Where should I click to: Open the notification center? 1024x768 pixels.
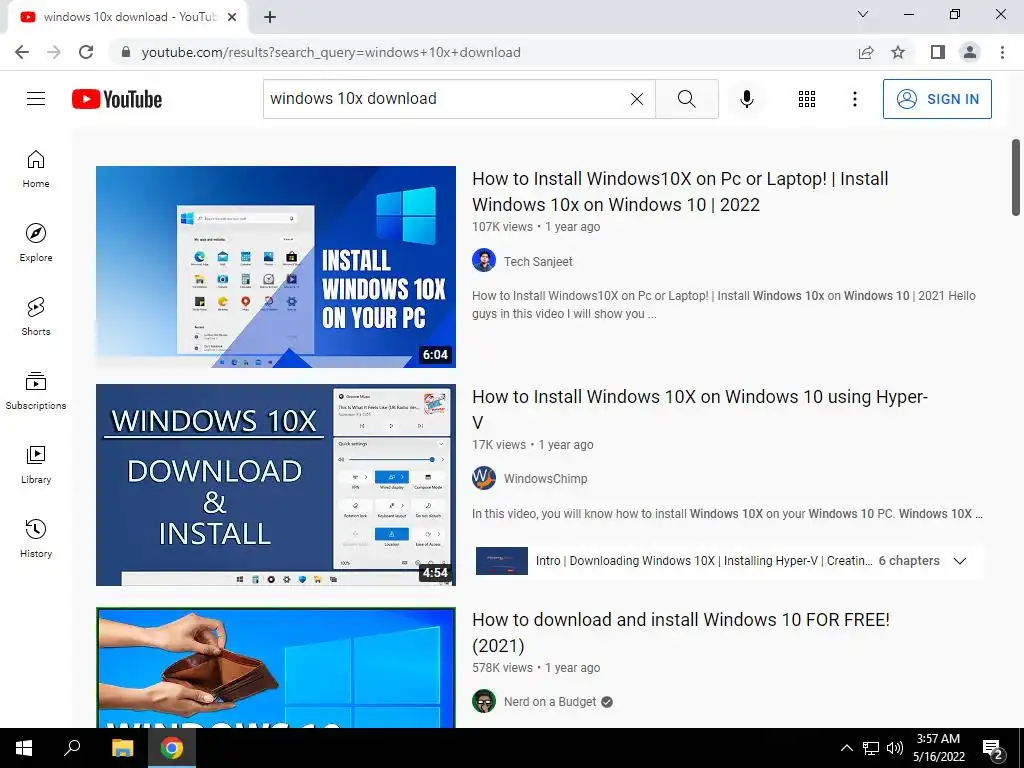point(993,750)
